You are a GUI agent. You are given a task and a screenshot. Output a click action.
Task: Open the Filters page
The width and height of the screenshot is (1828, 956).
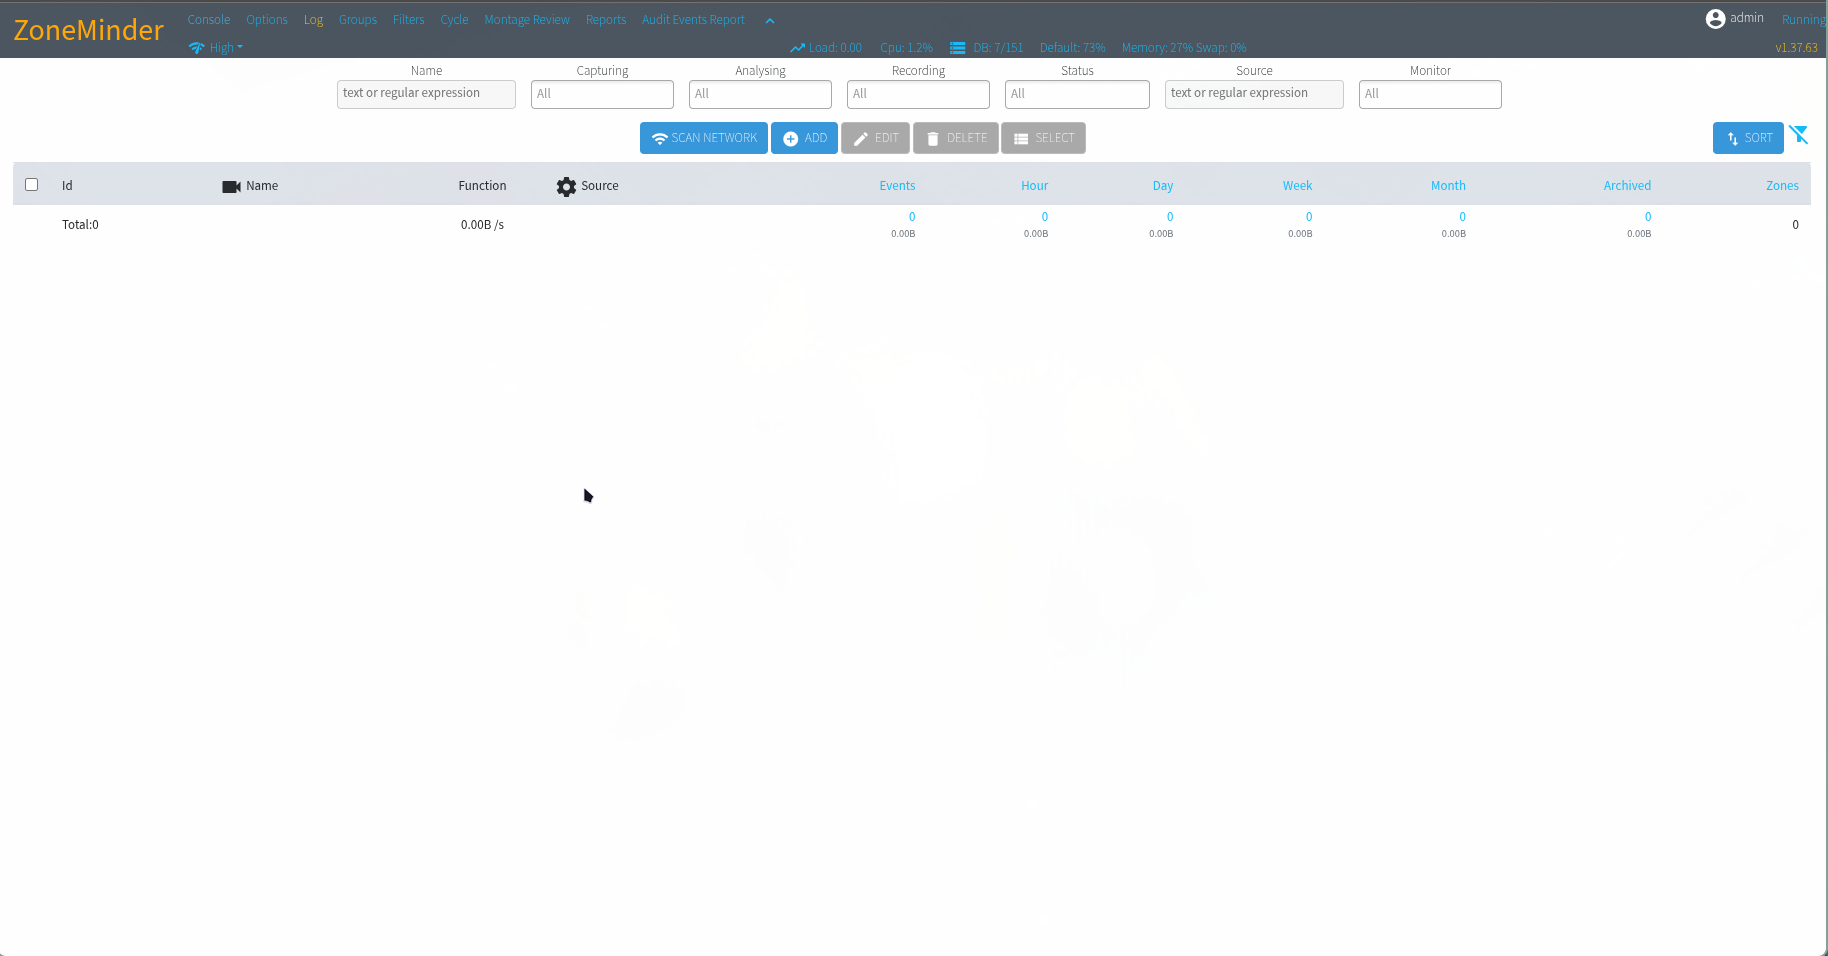tap(408, 20)
